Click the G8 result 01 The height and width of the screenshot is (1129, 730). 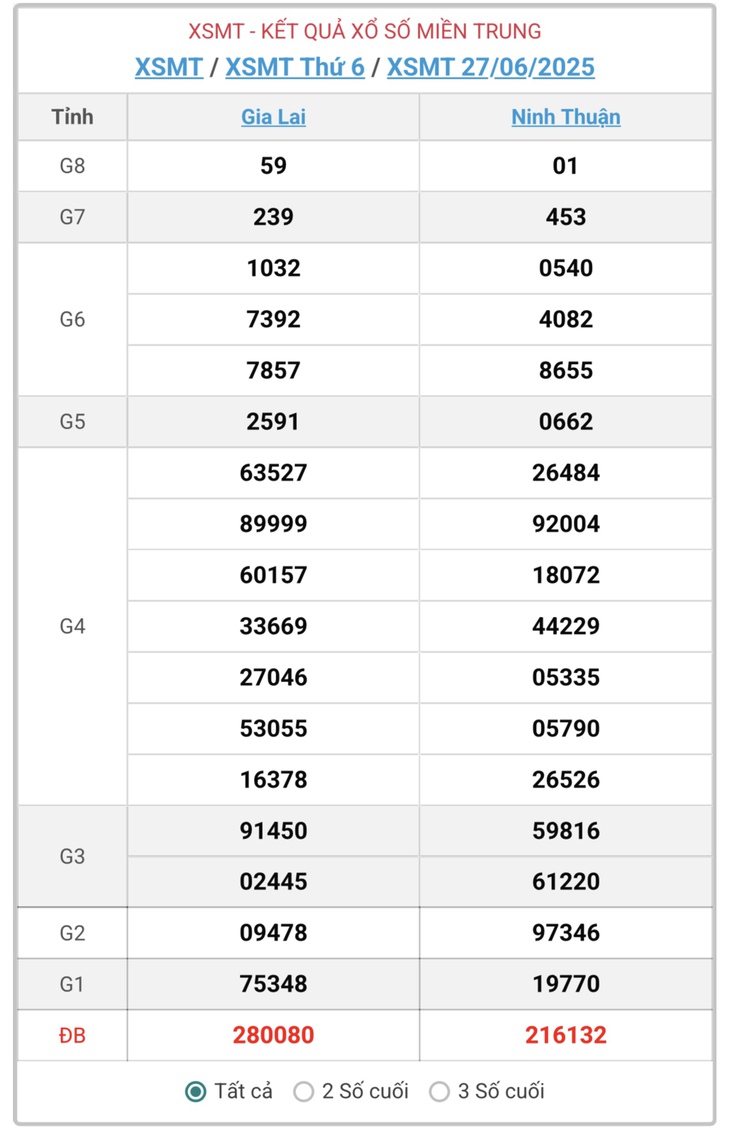(566, 166)
